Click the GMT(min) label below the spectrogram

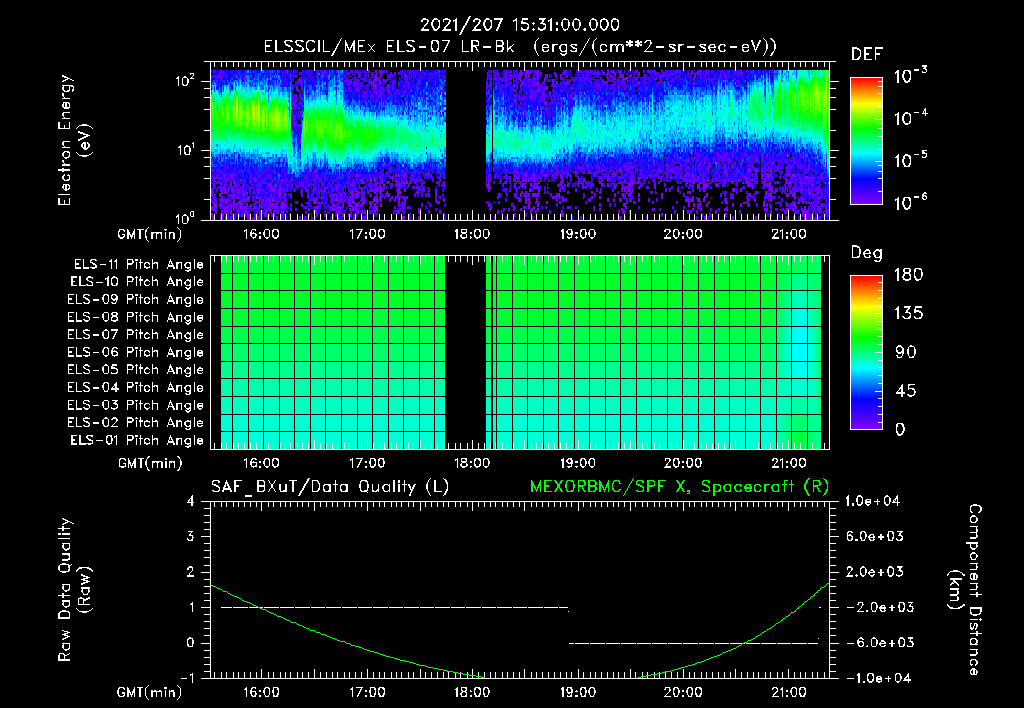coord(150,234)
